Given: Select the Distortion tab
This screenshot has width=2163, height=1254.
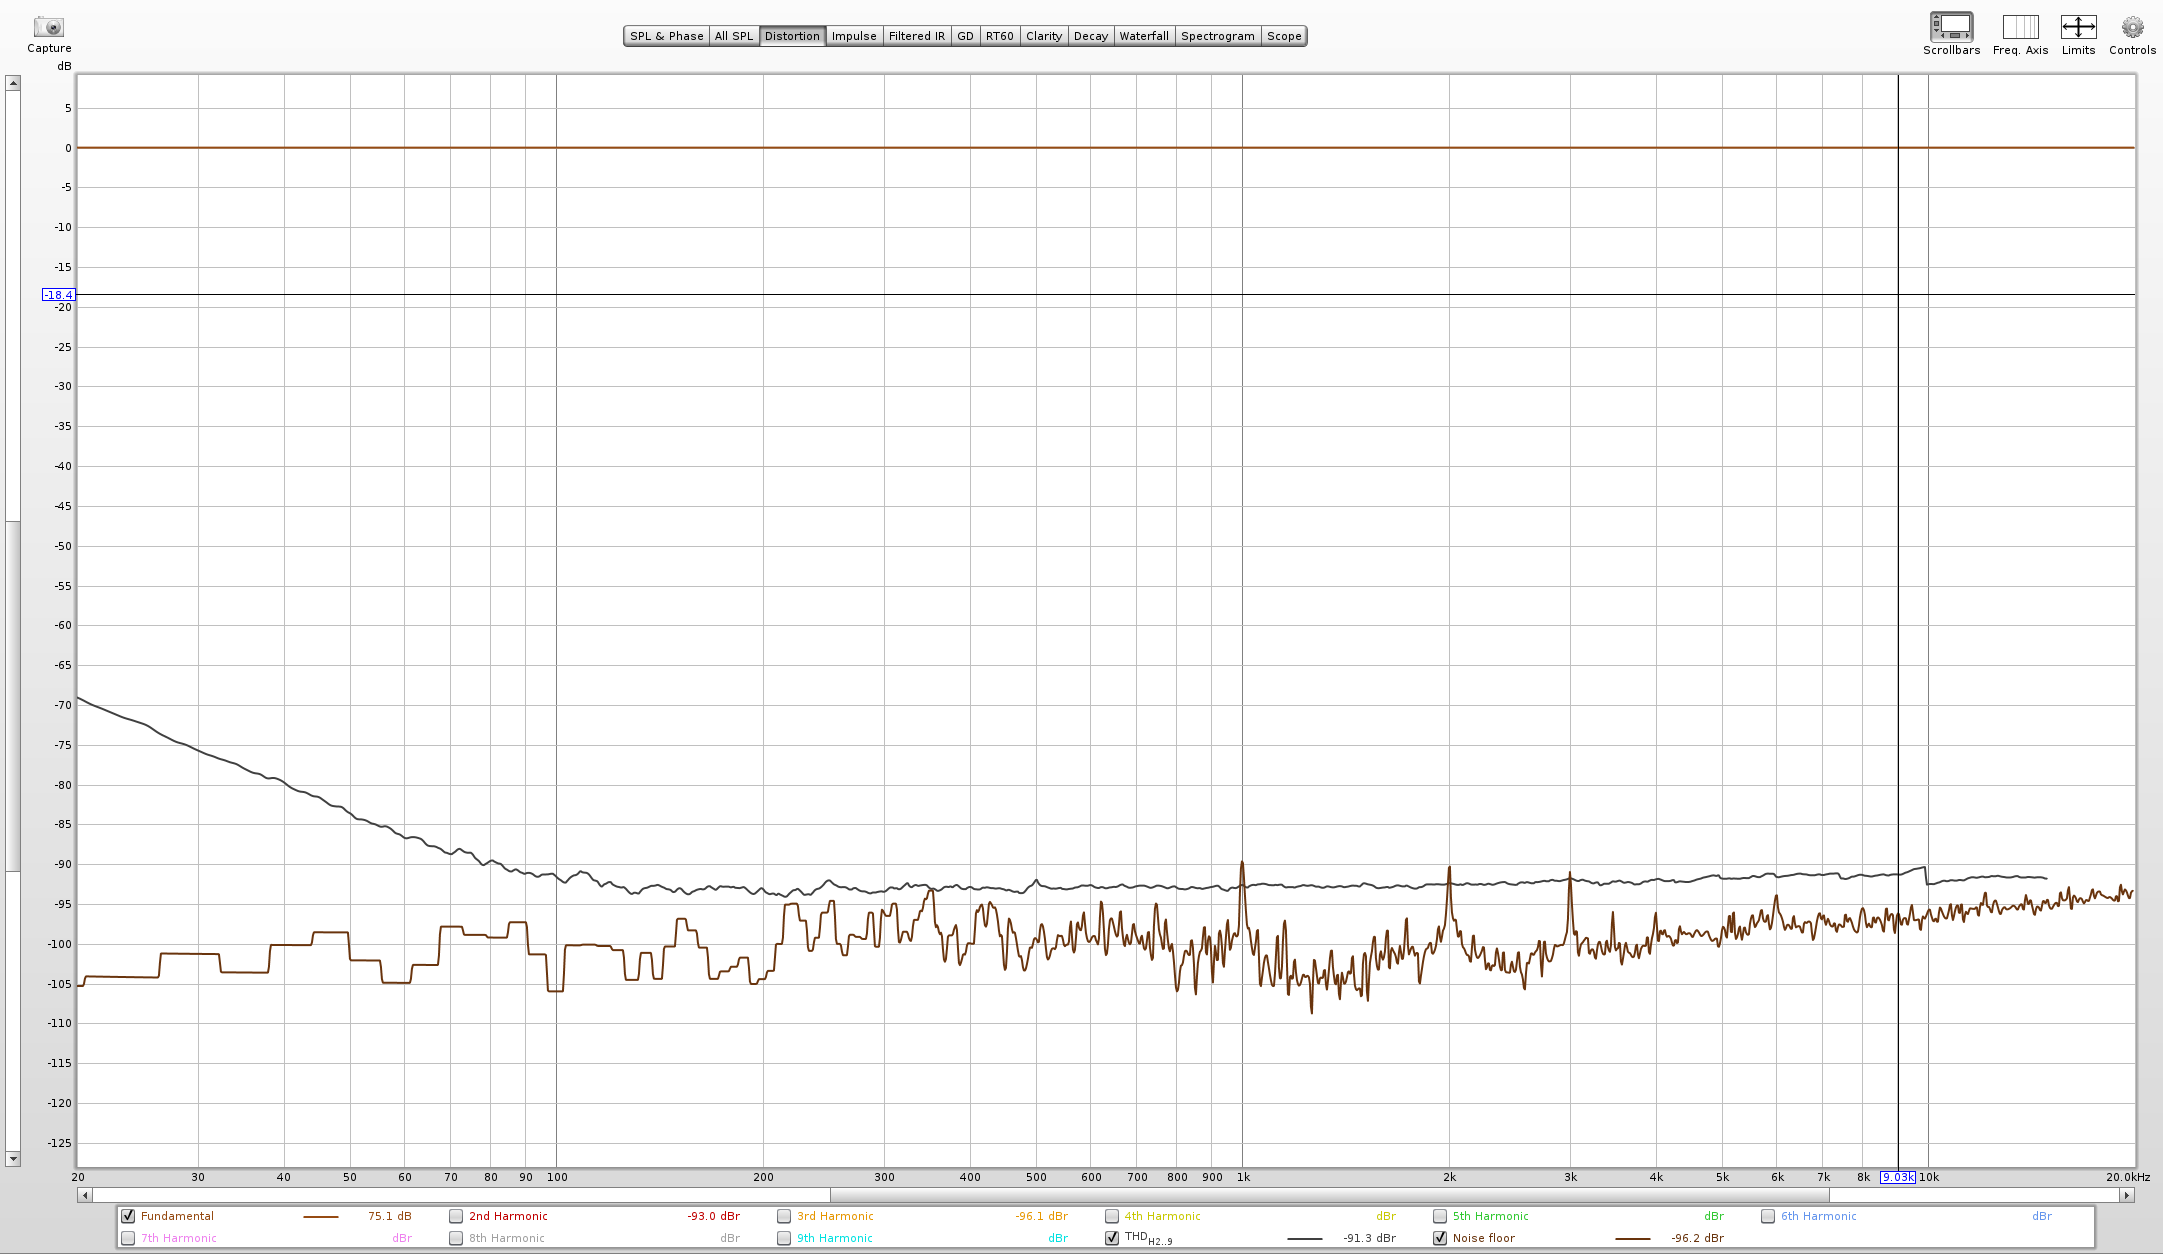Looking at the screenshot, I should pos(792,36).
